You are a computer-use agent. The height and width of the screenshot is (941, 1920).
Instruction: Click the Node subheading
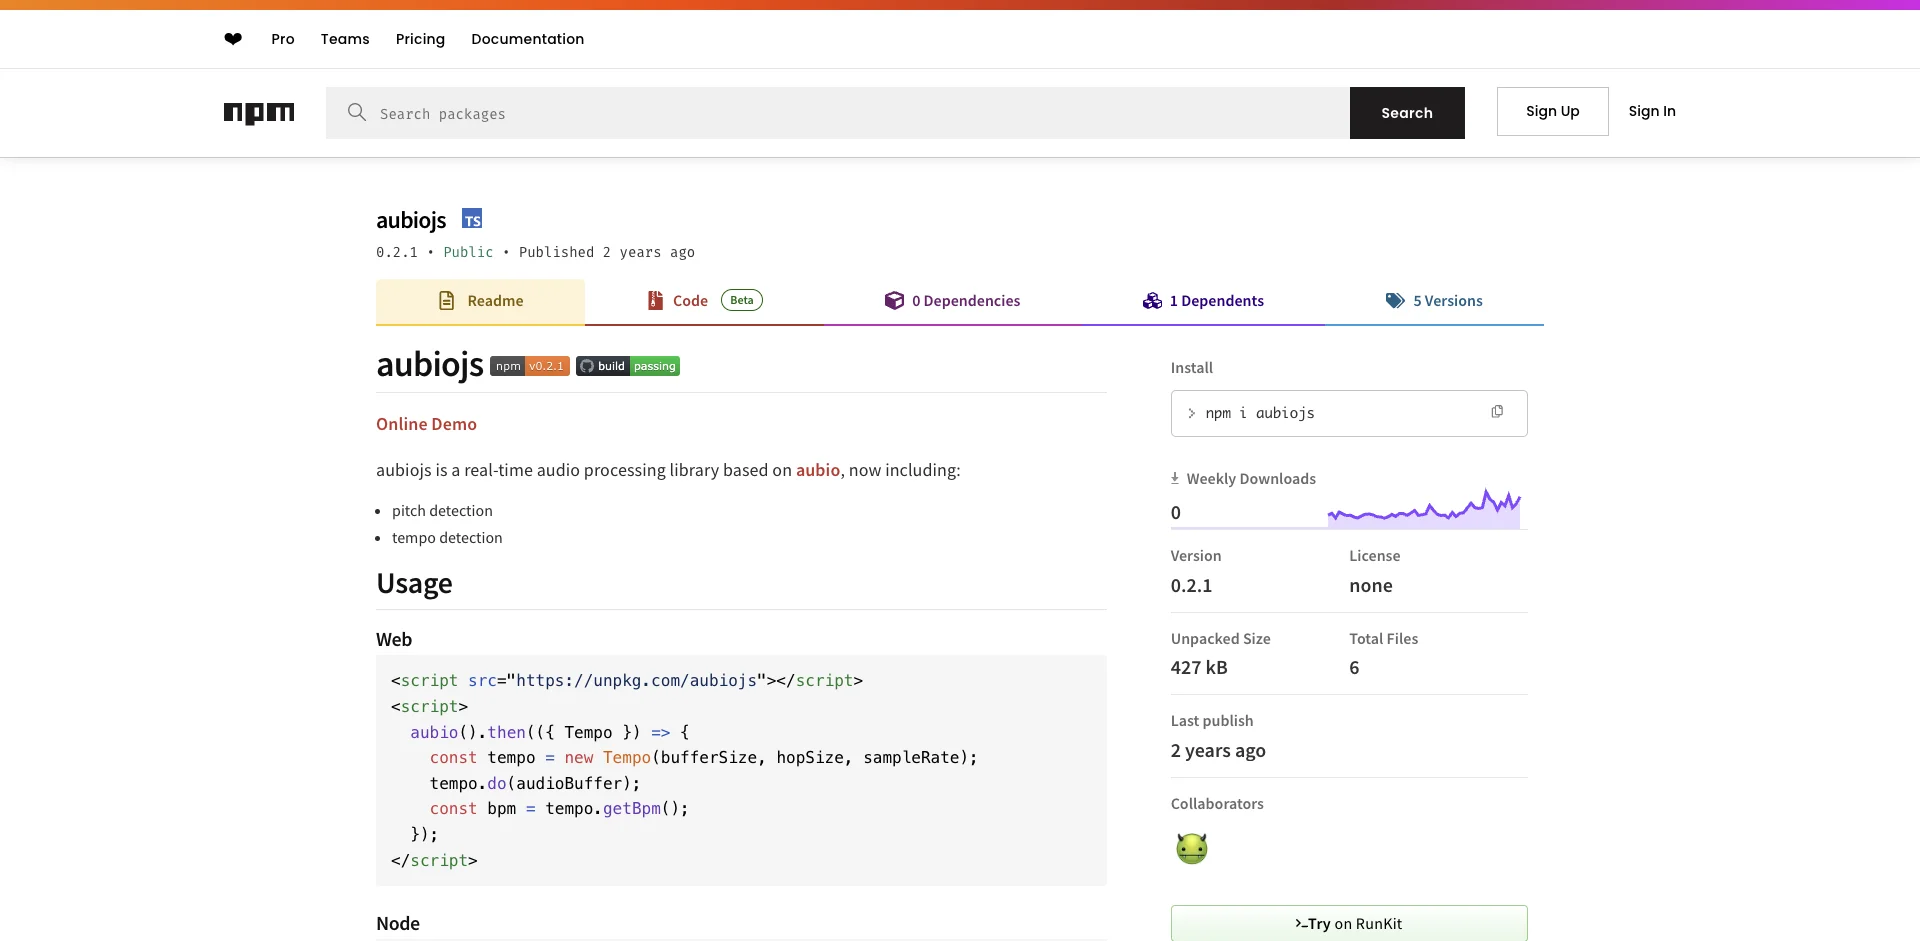pyautogui.click(x=398, y=923)
